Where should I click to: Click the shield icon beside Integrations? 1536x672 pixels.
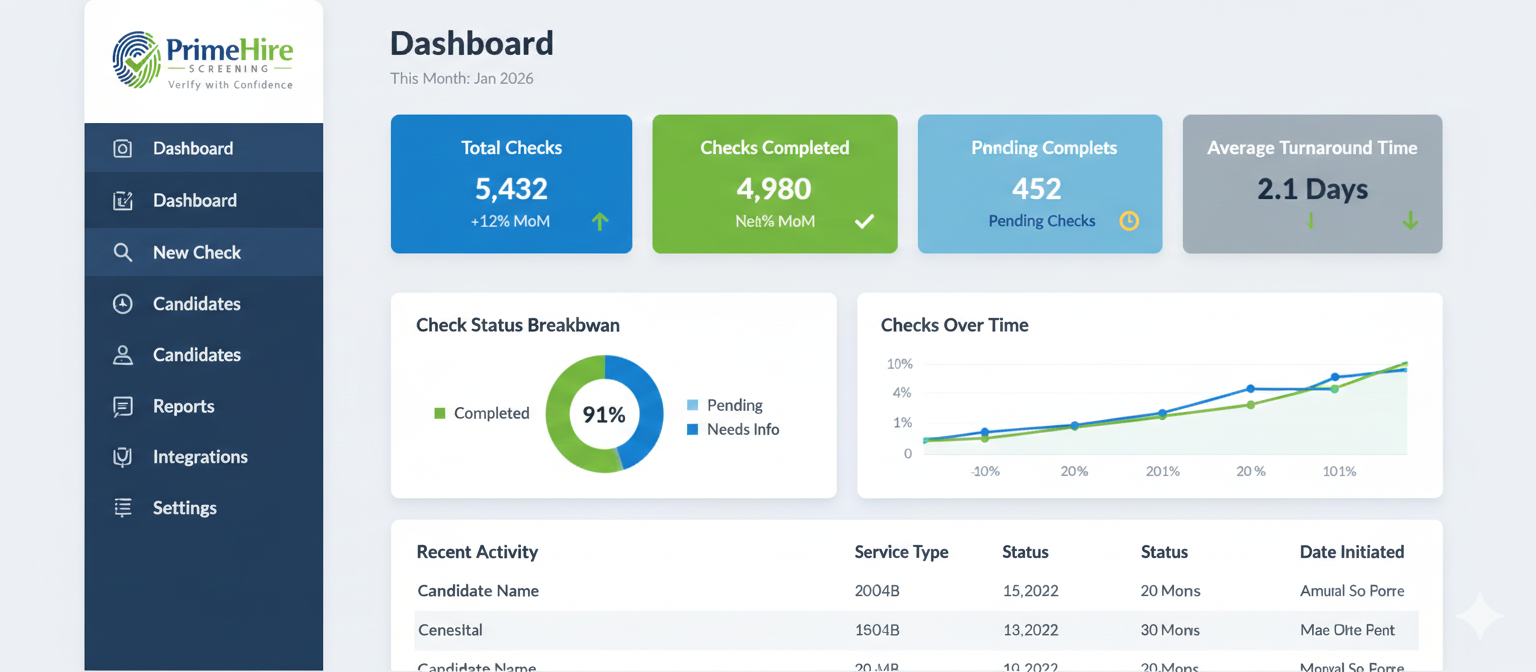coord(123,457)
